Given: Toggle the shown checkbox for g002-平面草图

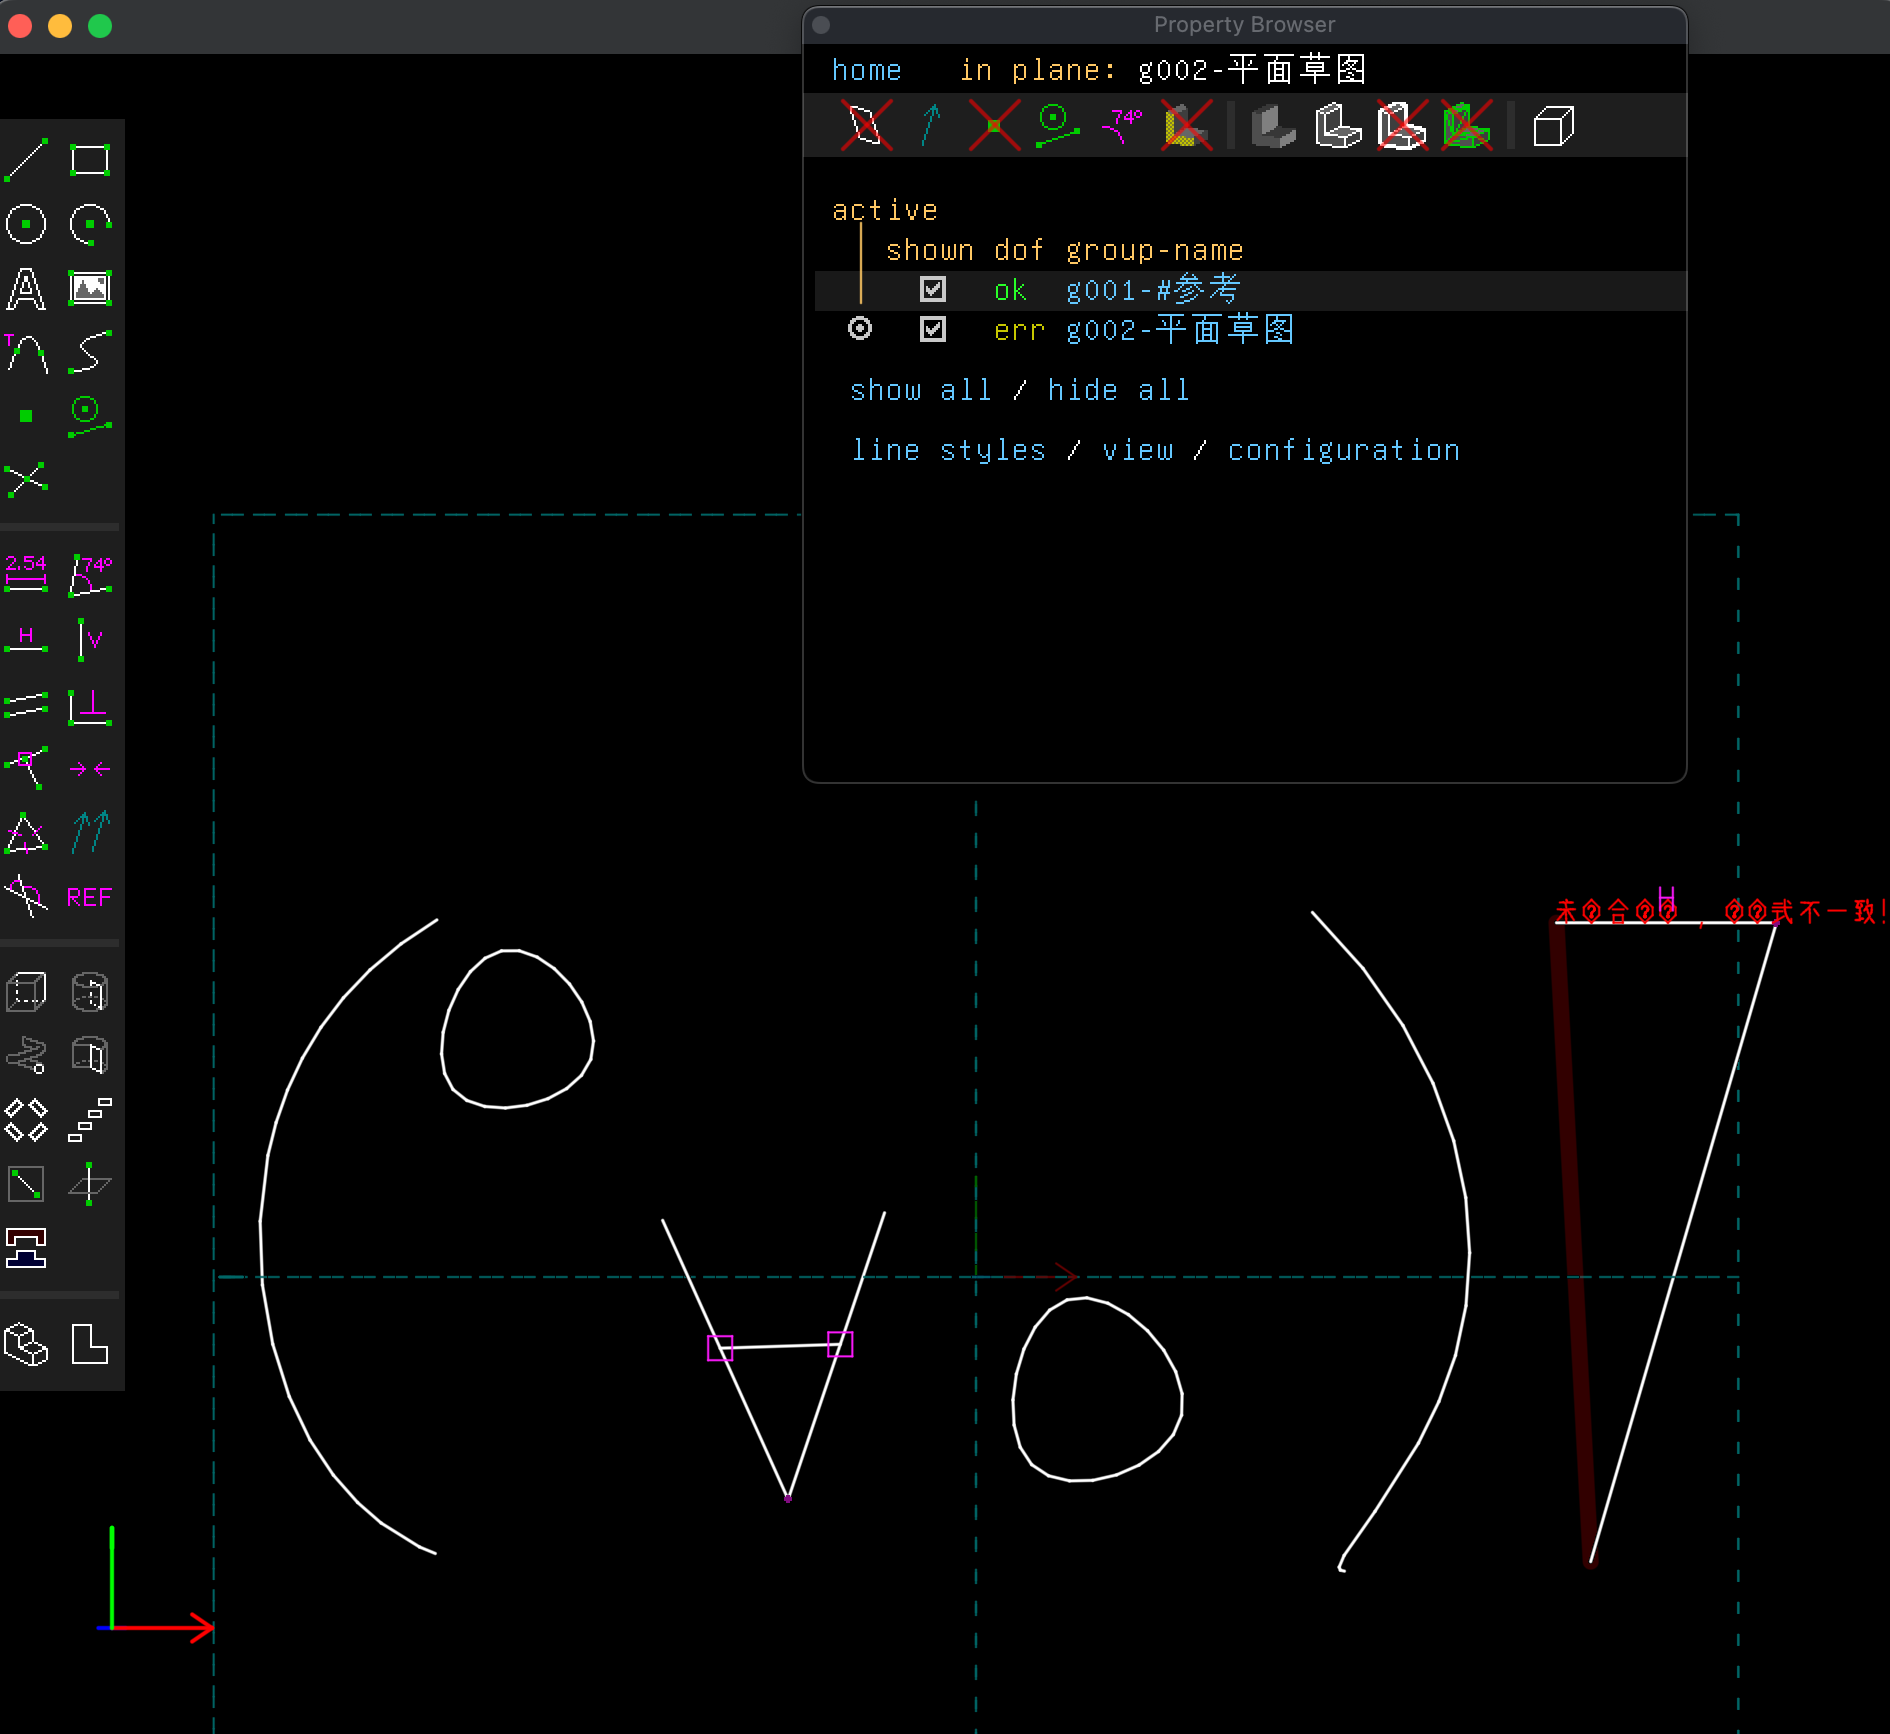Looking at the screenshot, I should point(932,329).
